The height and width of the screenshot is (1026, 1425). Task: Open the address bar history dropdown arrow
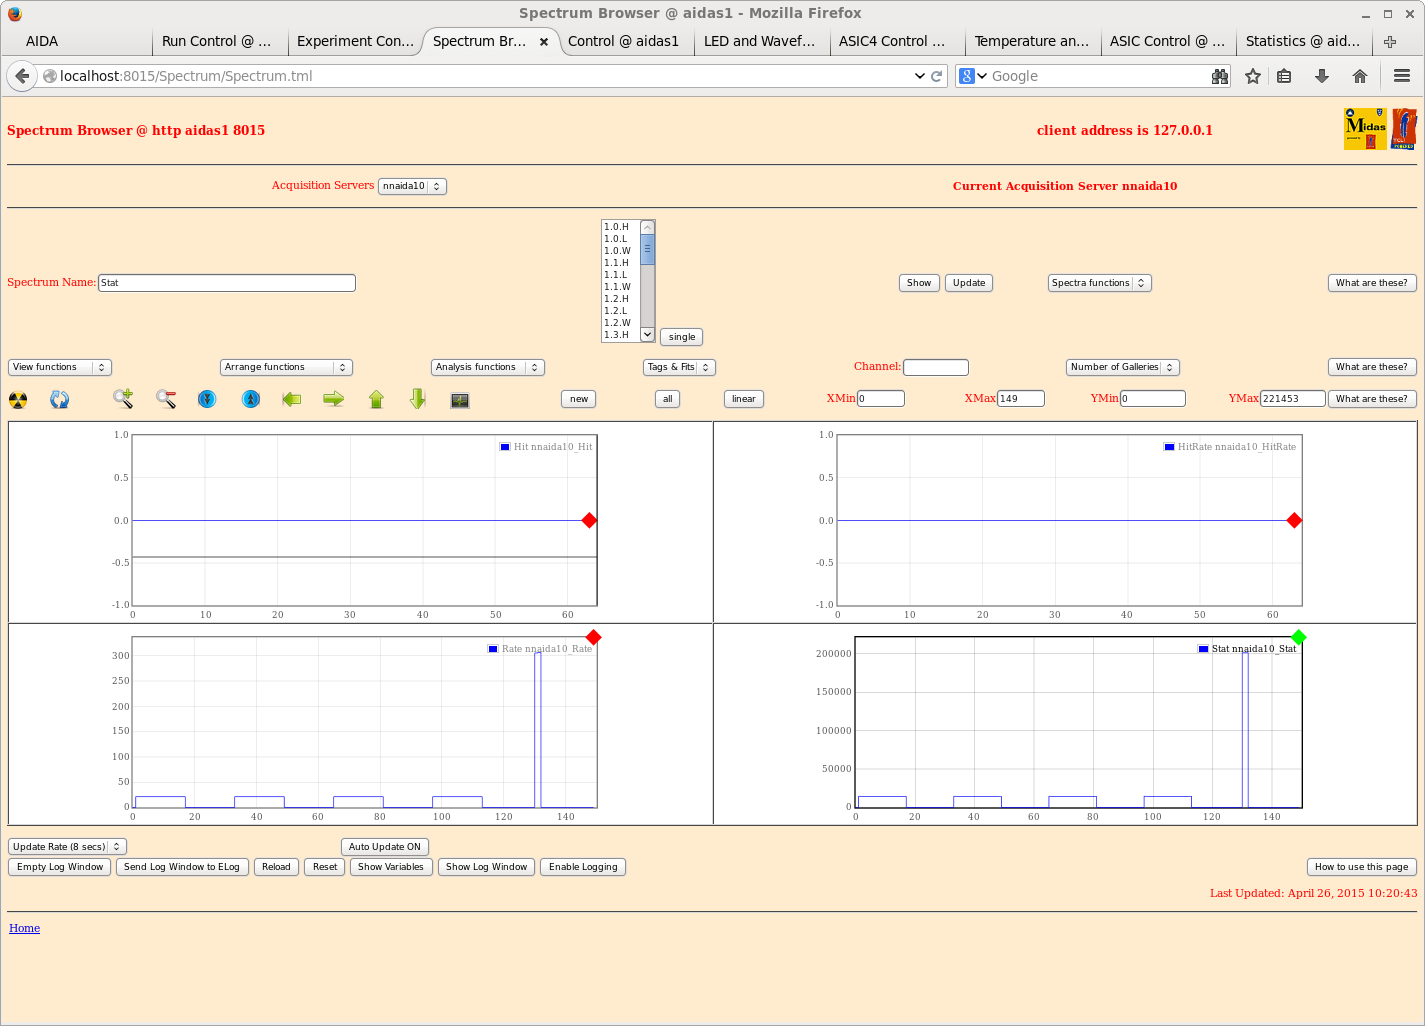[x=919, y=76]
